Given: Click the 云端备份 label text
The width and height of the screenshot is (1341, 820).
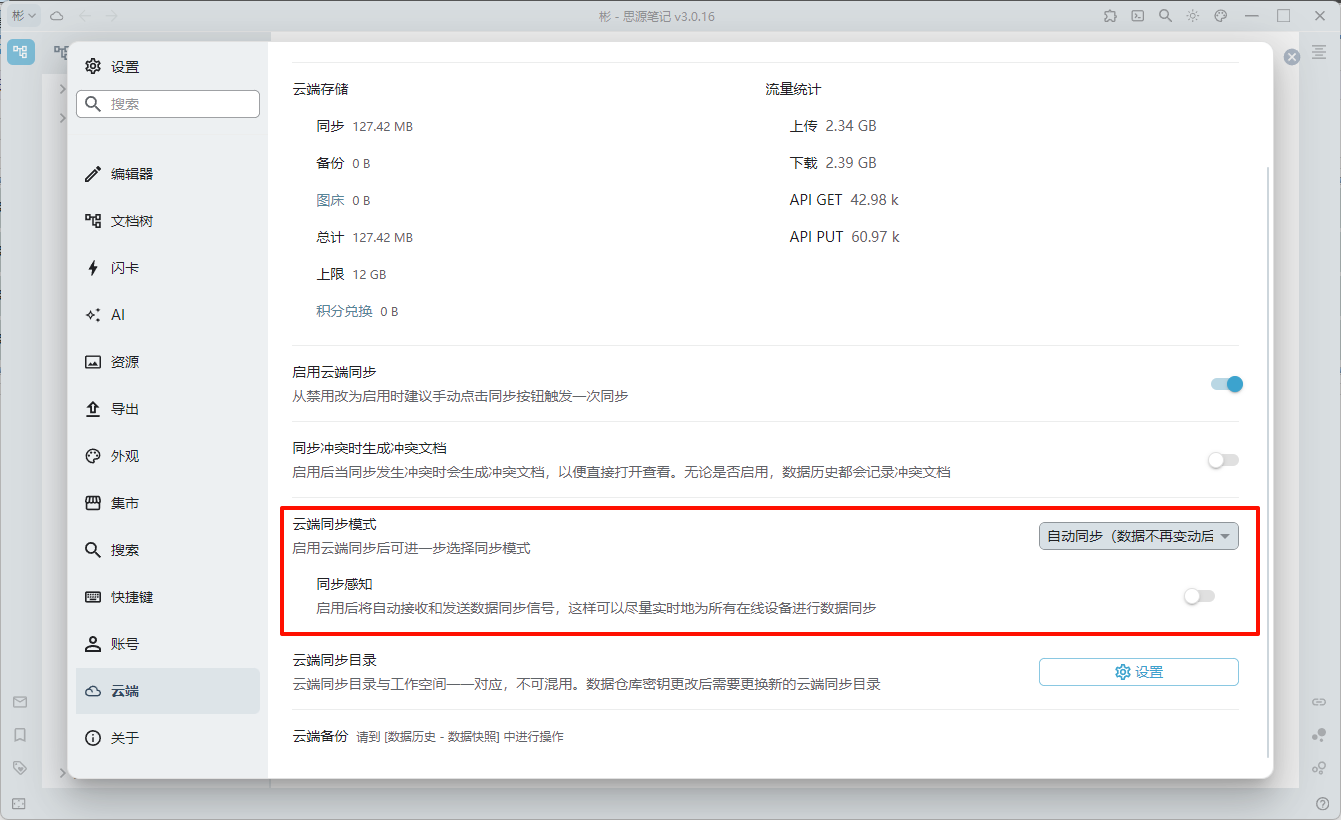Looking at the screenshot, I should tap(320, 736).
